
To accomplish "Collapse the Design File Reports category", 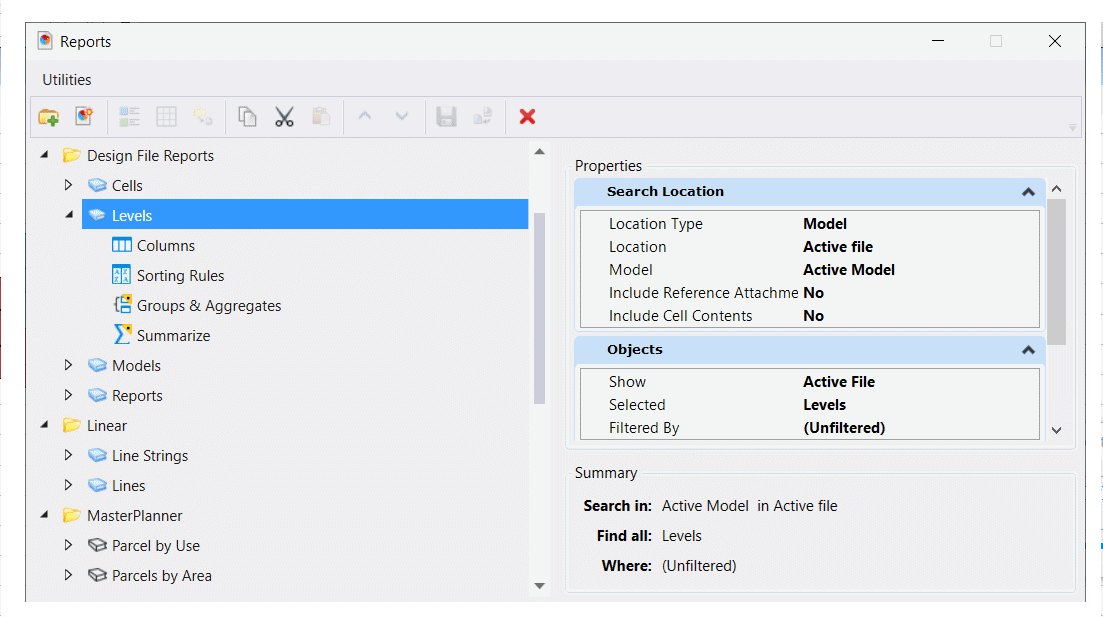I will [44, 155].
